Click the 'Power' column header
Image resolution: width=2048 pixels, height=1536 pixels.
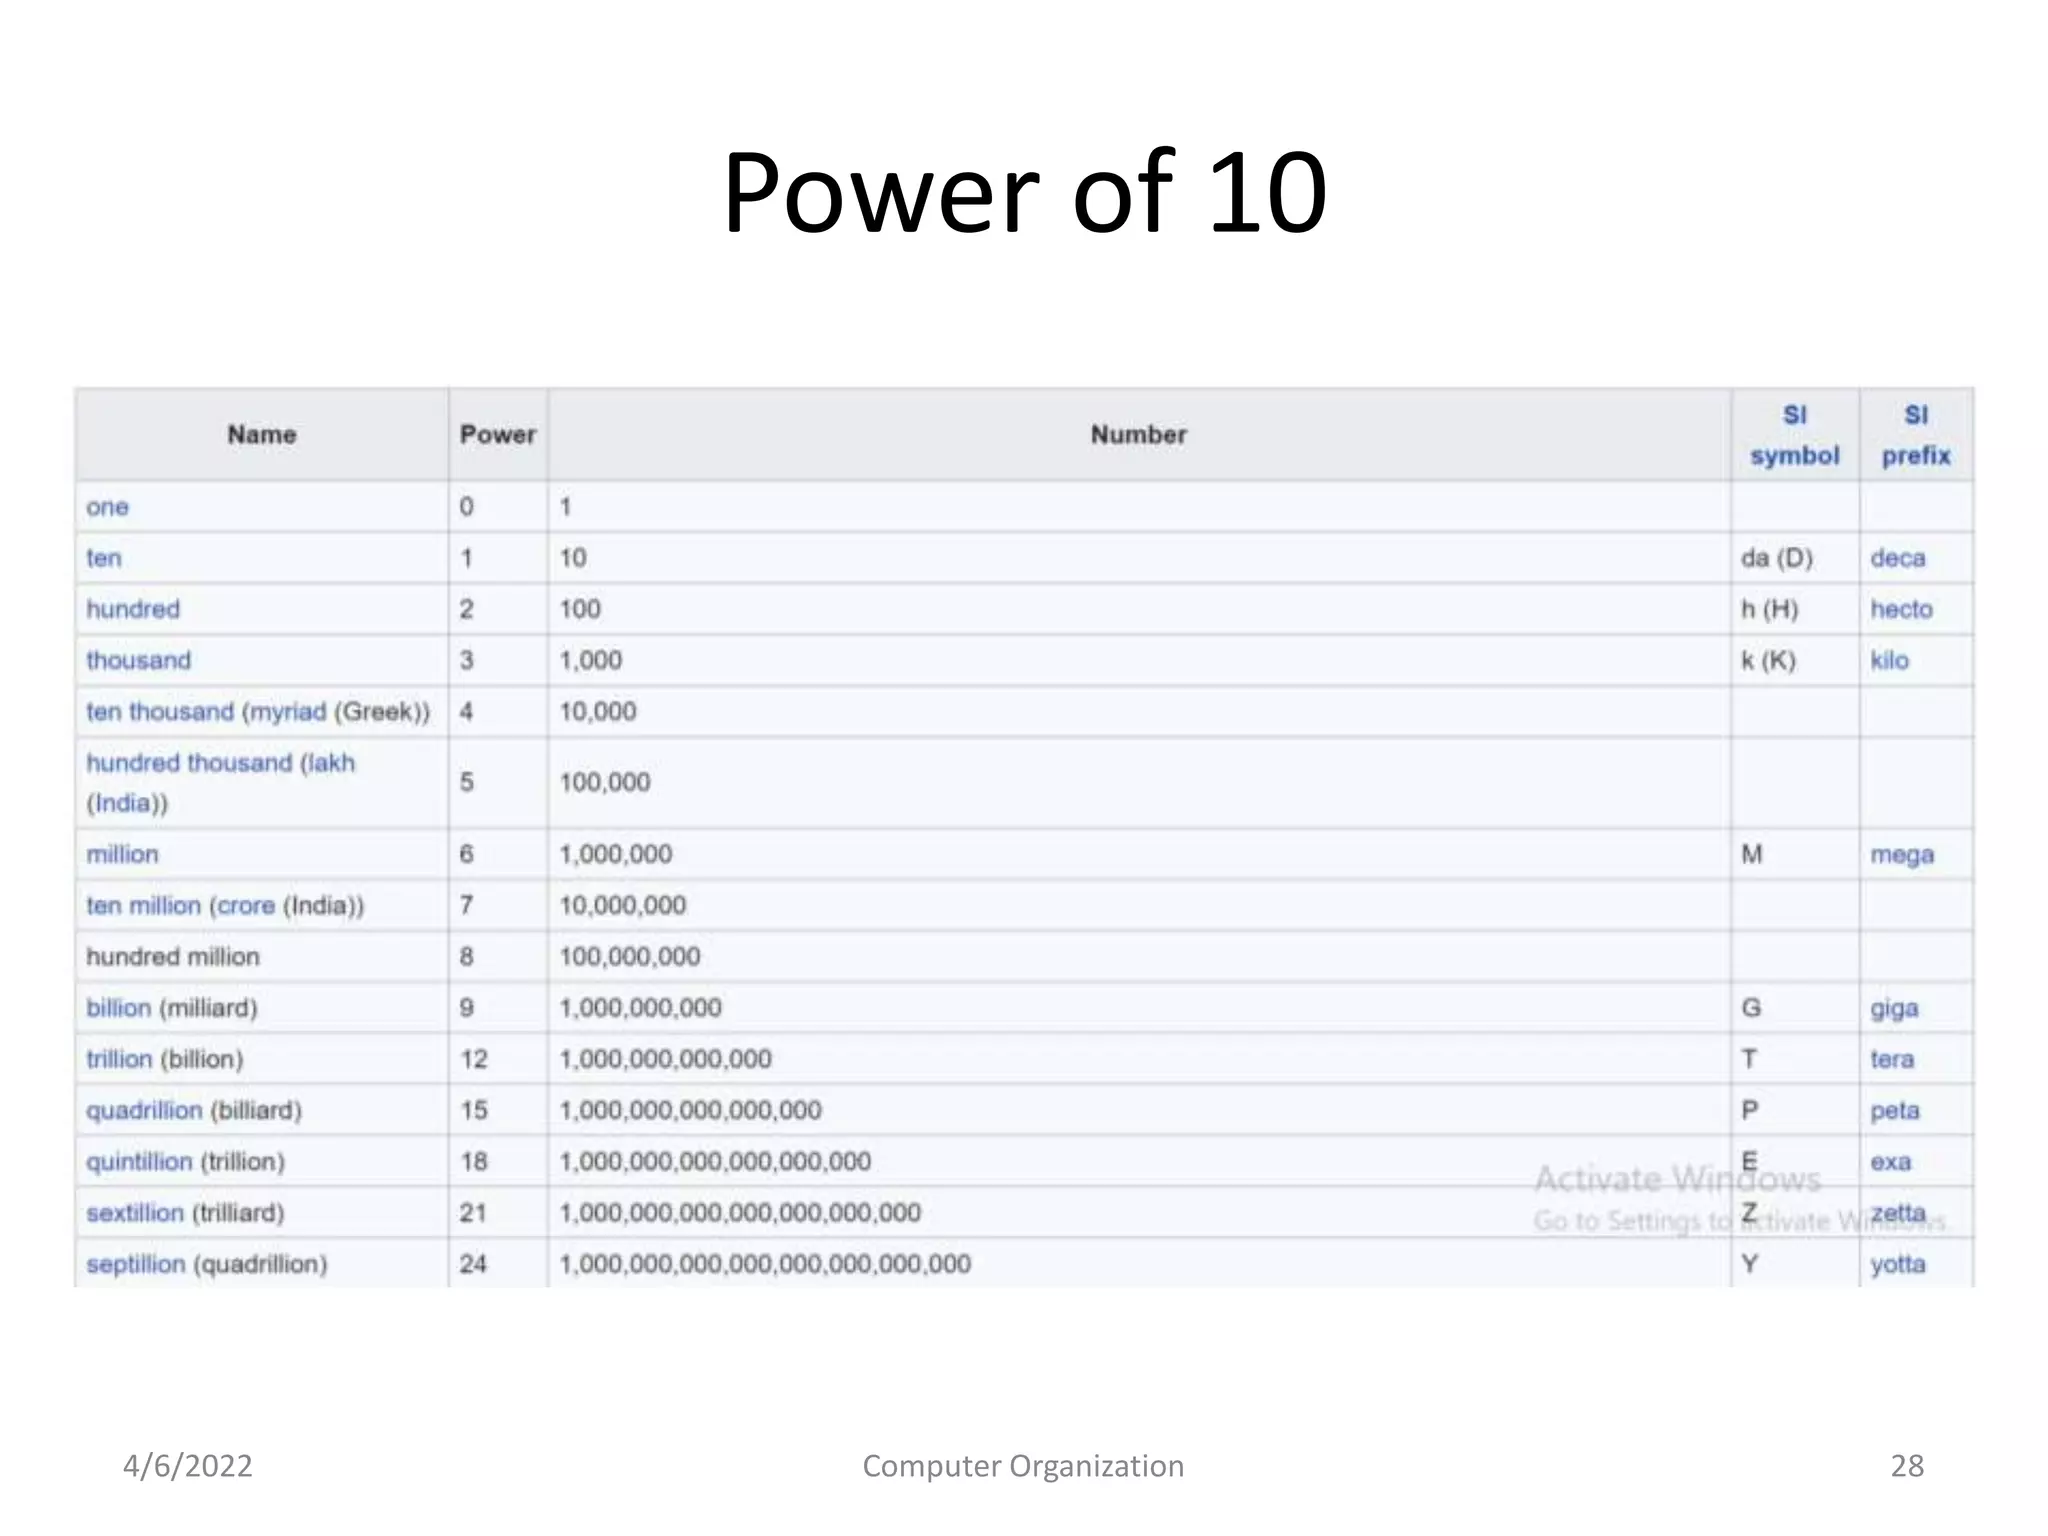498,434
